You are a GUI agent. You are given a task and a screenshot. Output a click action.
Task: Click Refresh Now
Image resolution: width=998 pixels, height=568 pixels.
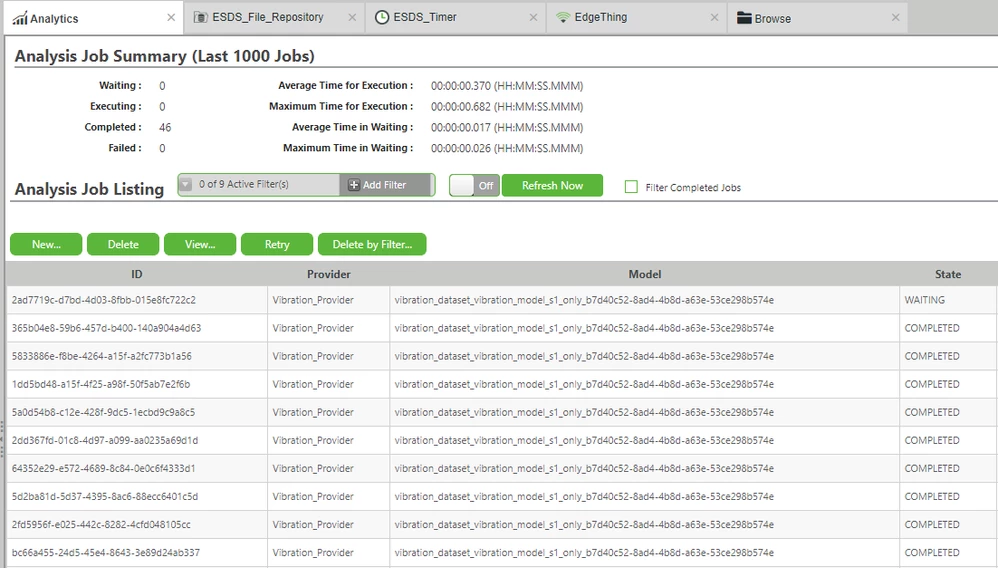pyautogui.click(x=552, y=185)
